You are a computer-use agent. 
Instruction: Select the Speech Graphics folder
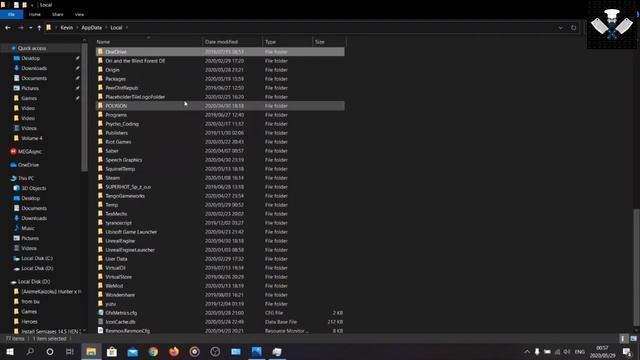coord(220,160)
